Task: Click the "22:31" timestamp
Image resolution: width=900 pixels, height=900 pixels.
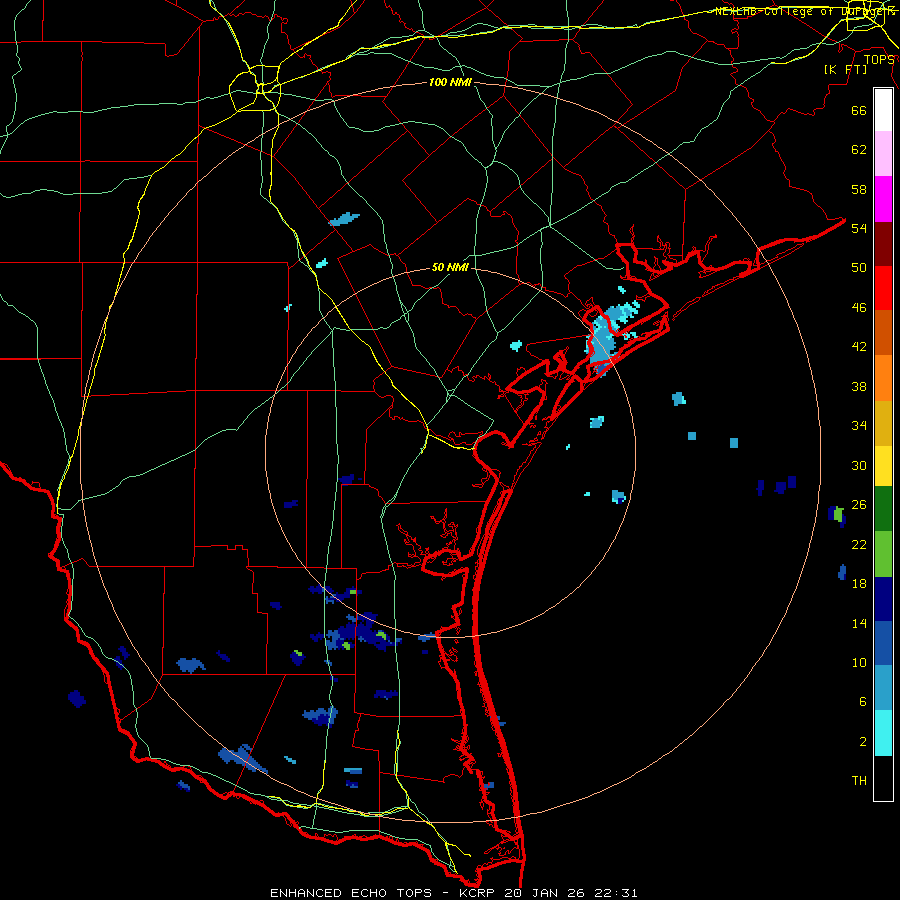Action: tap(616, 893)
